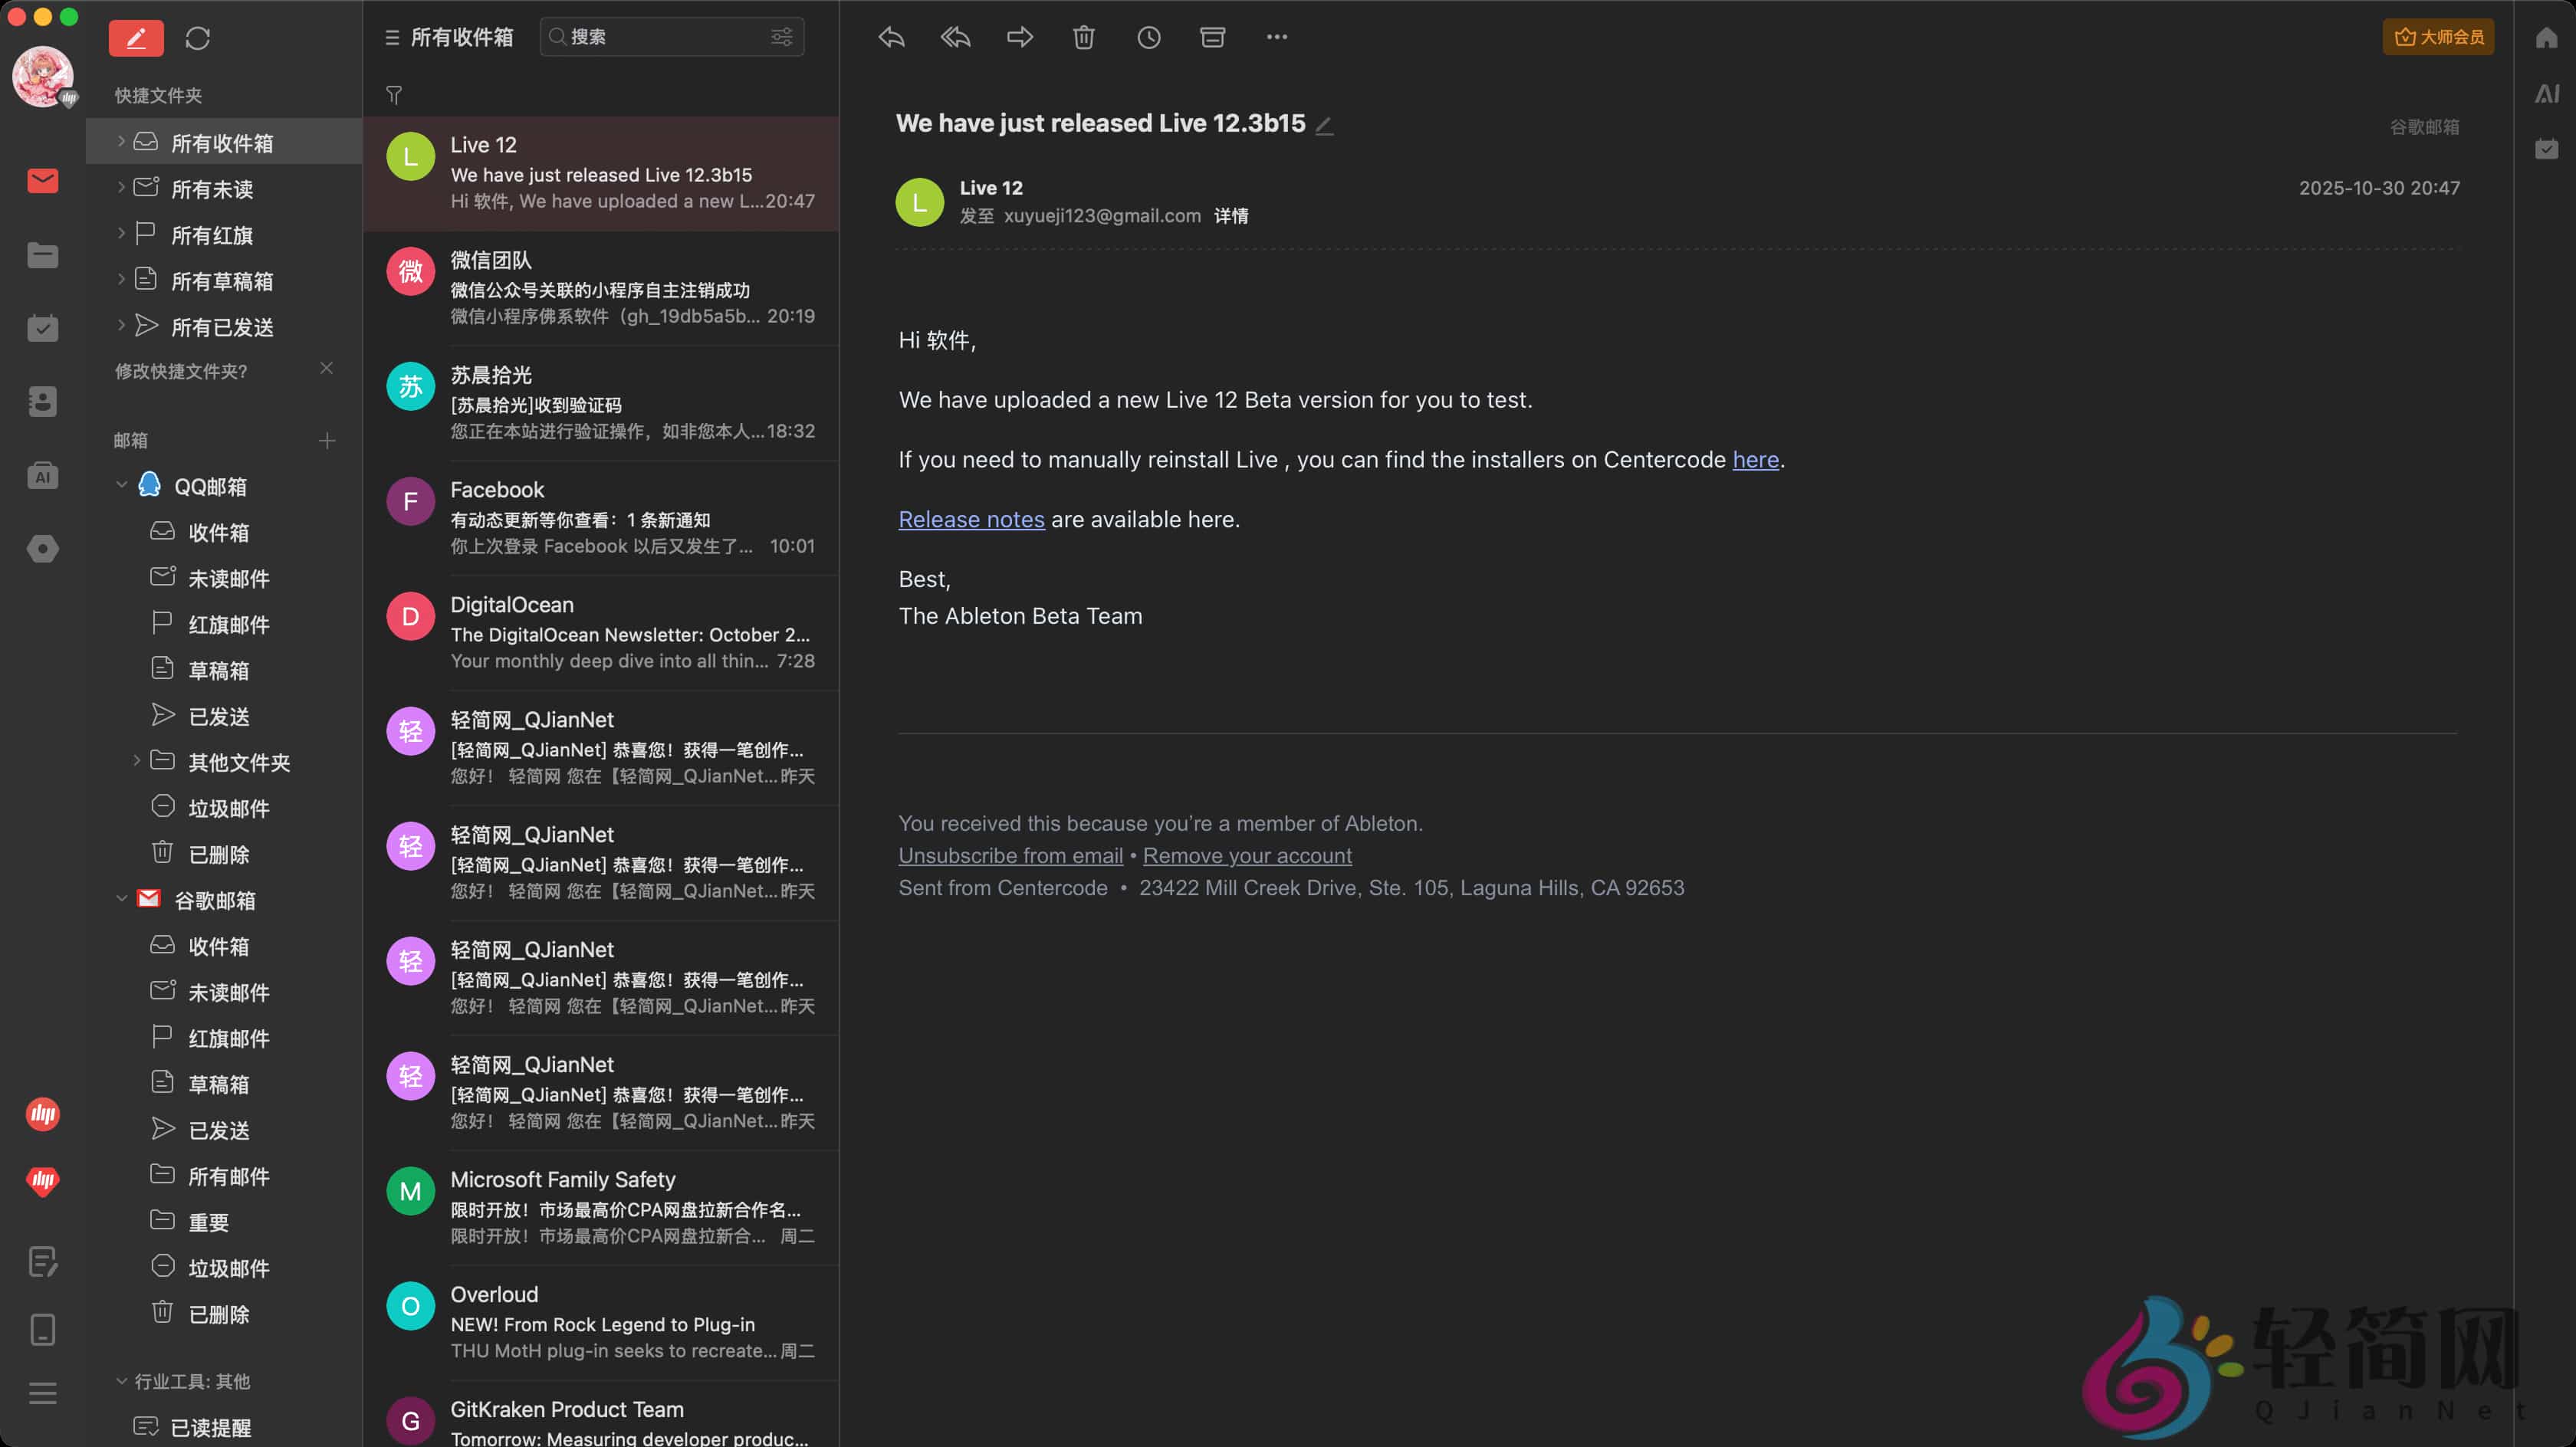Open the 所有收件箱 list menu
The image size is (2576, 1447).
tap(390, 37)
